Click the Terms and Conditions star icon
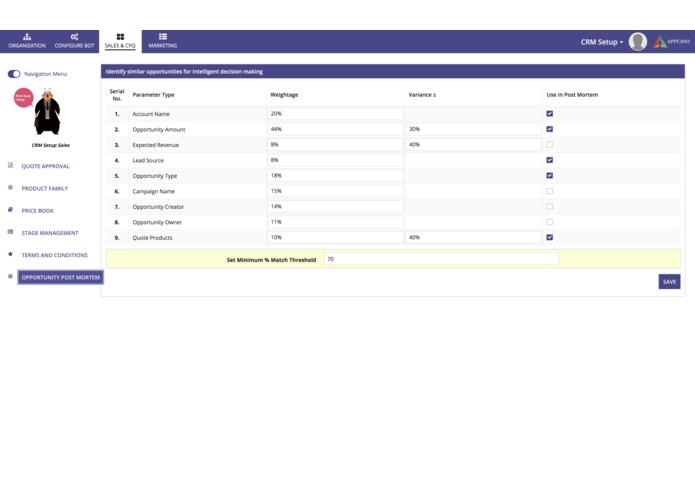This screenshot has height=494, width=695. pos(10,254)
